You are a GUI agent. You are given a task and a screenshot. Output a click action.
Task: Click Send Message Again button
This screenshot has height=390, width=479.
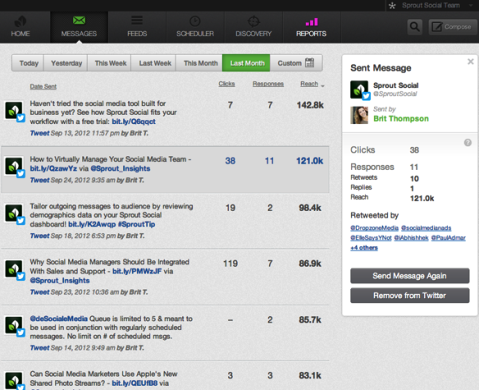pyautogui.click(x=410, y=276)
